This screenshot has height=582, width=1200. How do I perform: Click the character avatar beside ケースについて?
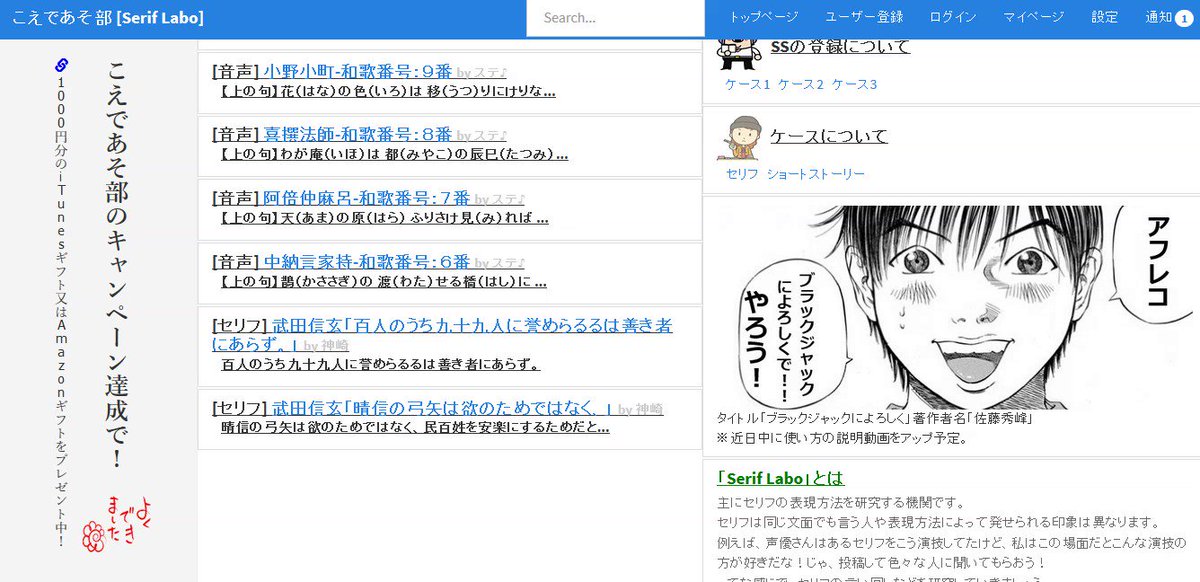(739, 138)
